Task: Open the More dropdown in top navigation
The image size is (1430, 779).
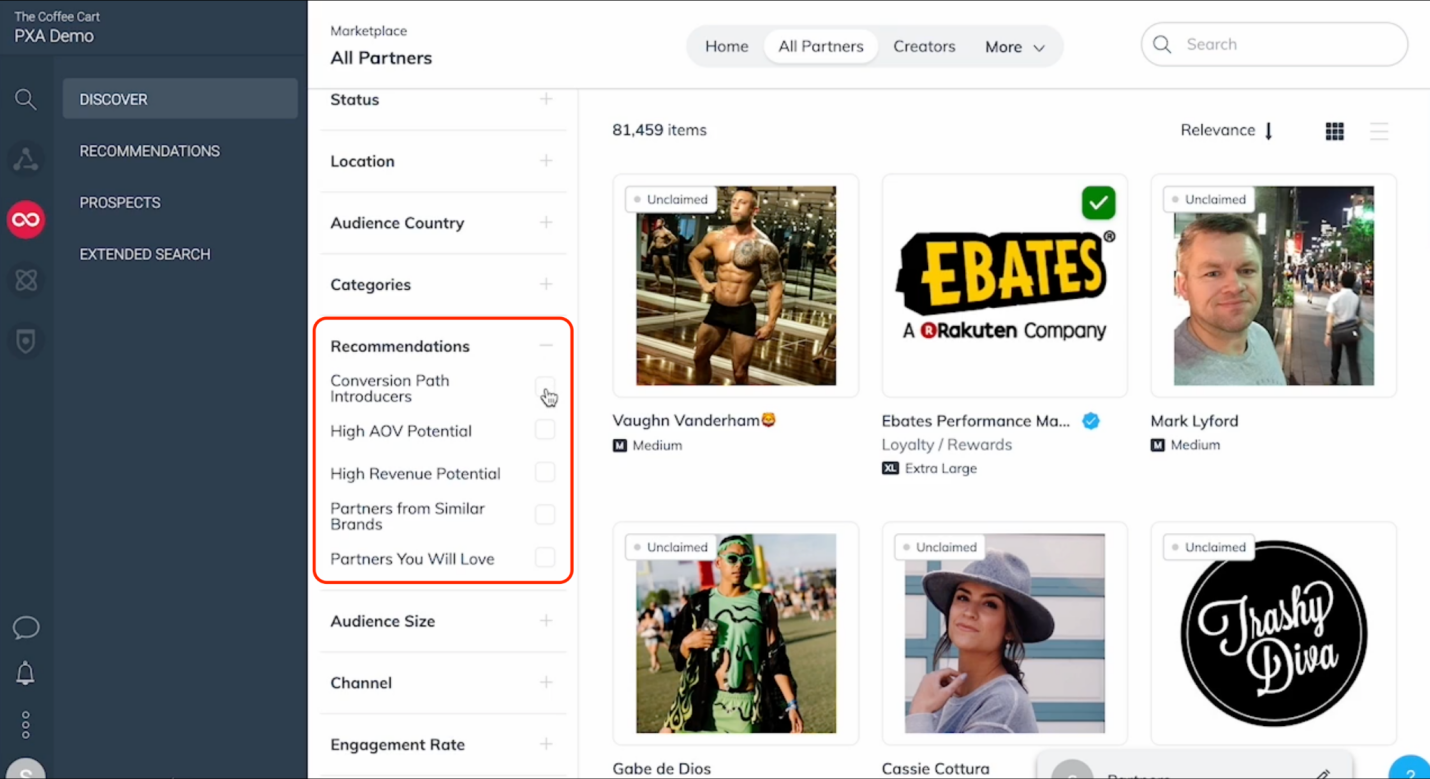Action: (1014, 47)
